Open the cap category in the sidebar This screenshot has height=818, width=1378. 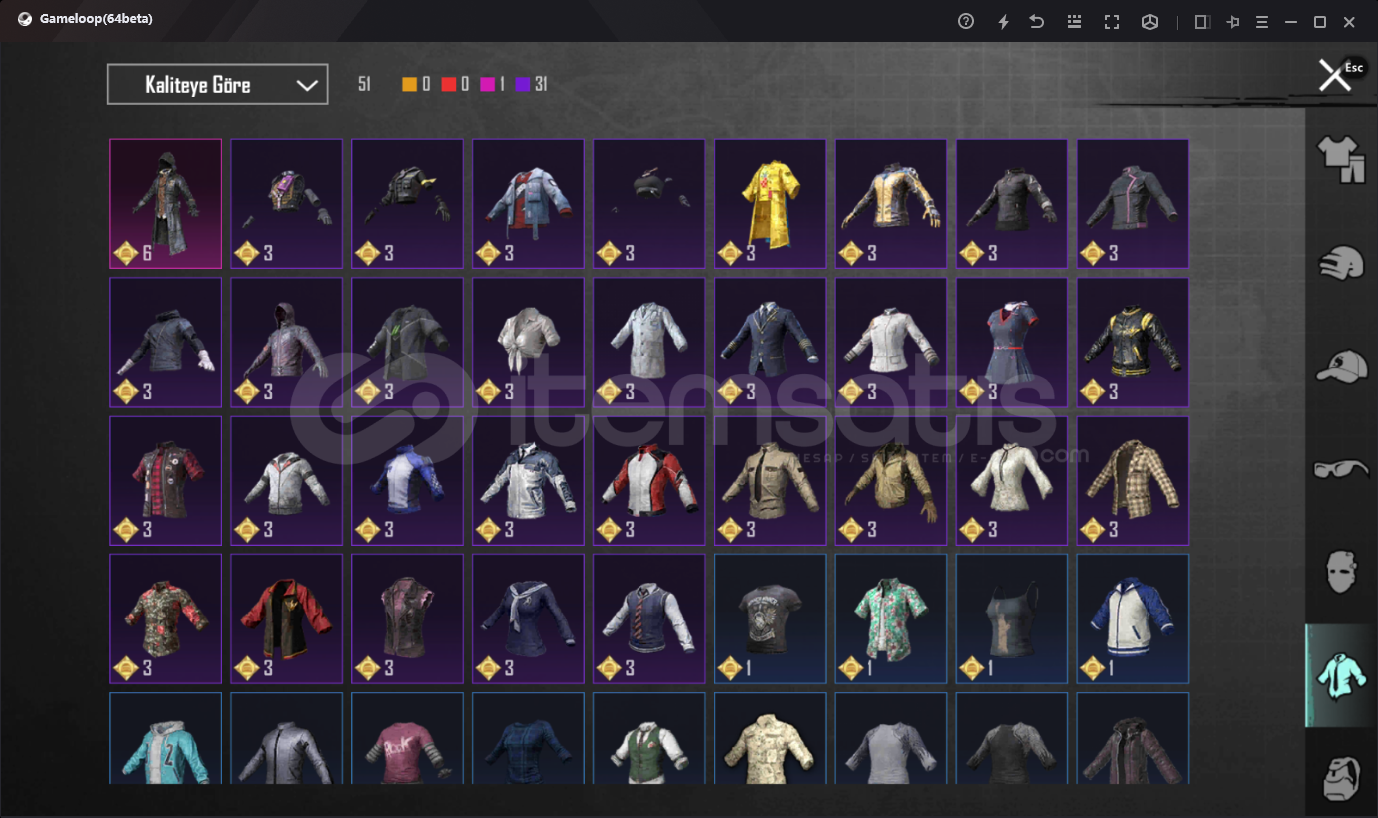pyautogui.click(x=1341, y=366)
